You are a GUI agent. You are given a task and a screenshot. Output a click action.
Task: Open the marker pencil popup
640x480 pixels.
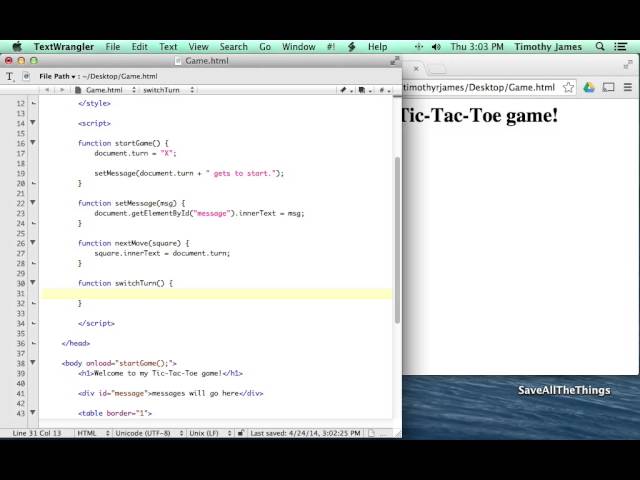[x=346, y=90]
